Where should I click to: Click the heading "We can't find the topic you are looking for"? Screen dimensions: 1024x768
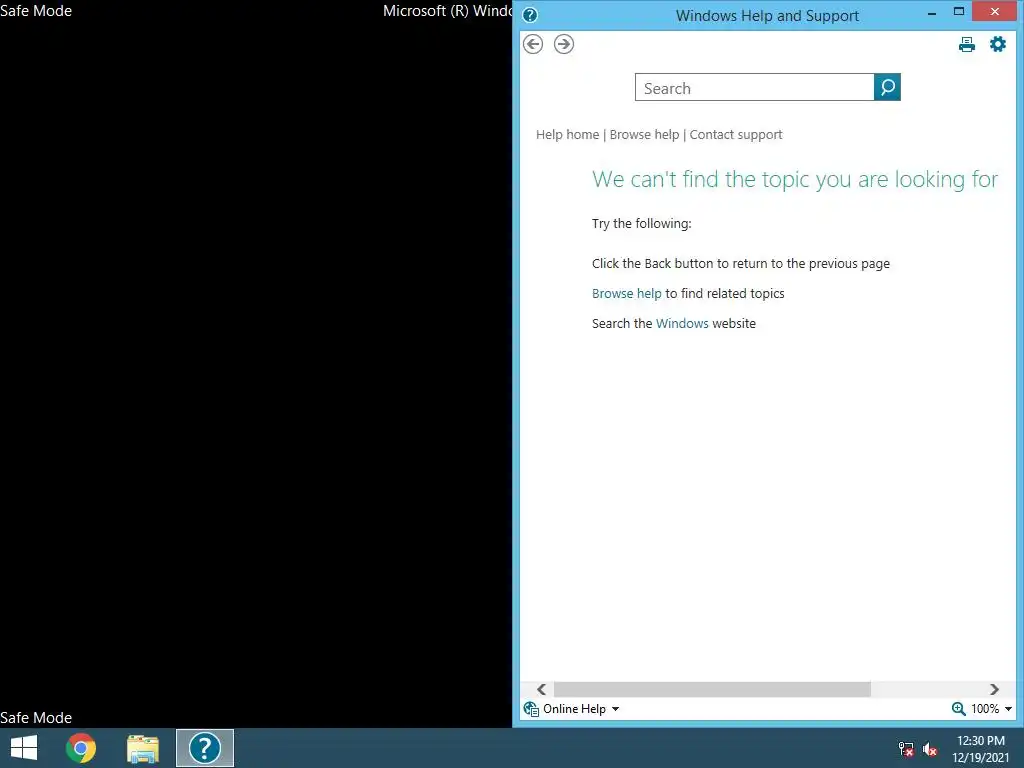pyautogui.click(x=795, y=179)
